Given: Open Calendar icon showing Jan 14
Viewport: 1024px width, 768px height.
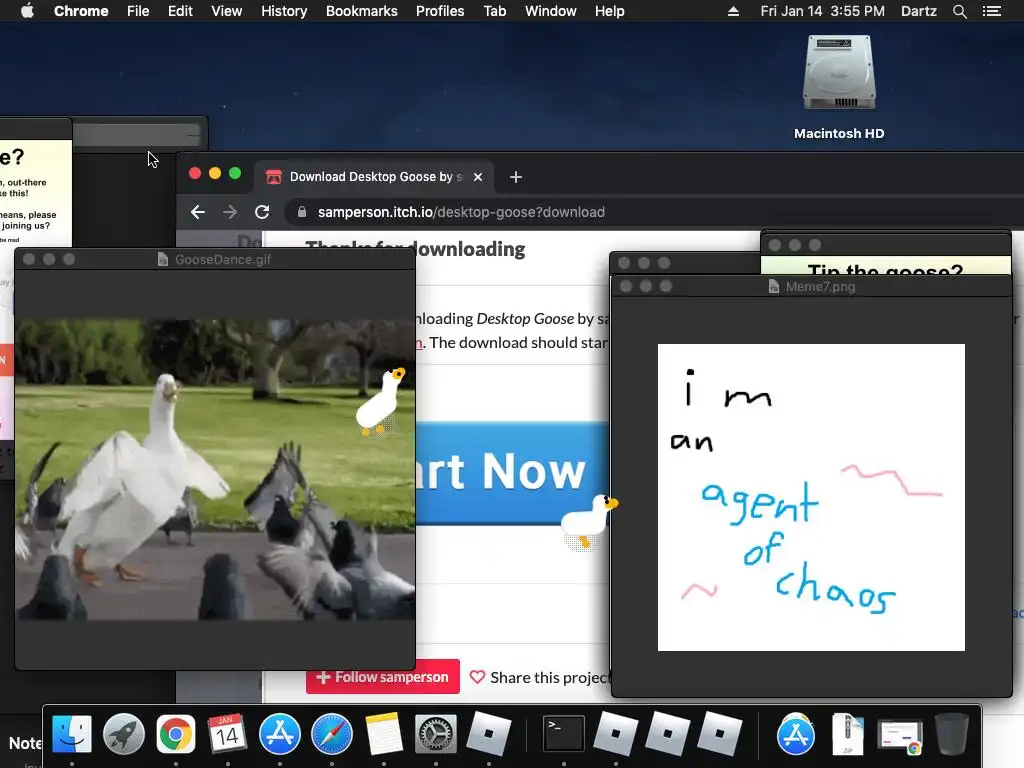Looking at the screenshot, I should [x=227, y=734].
